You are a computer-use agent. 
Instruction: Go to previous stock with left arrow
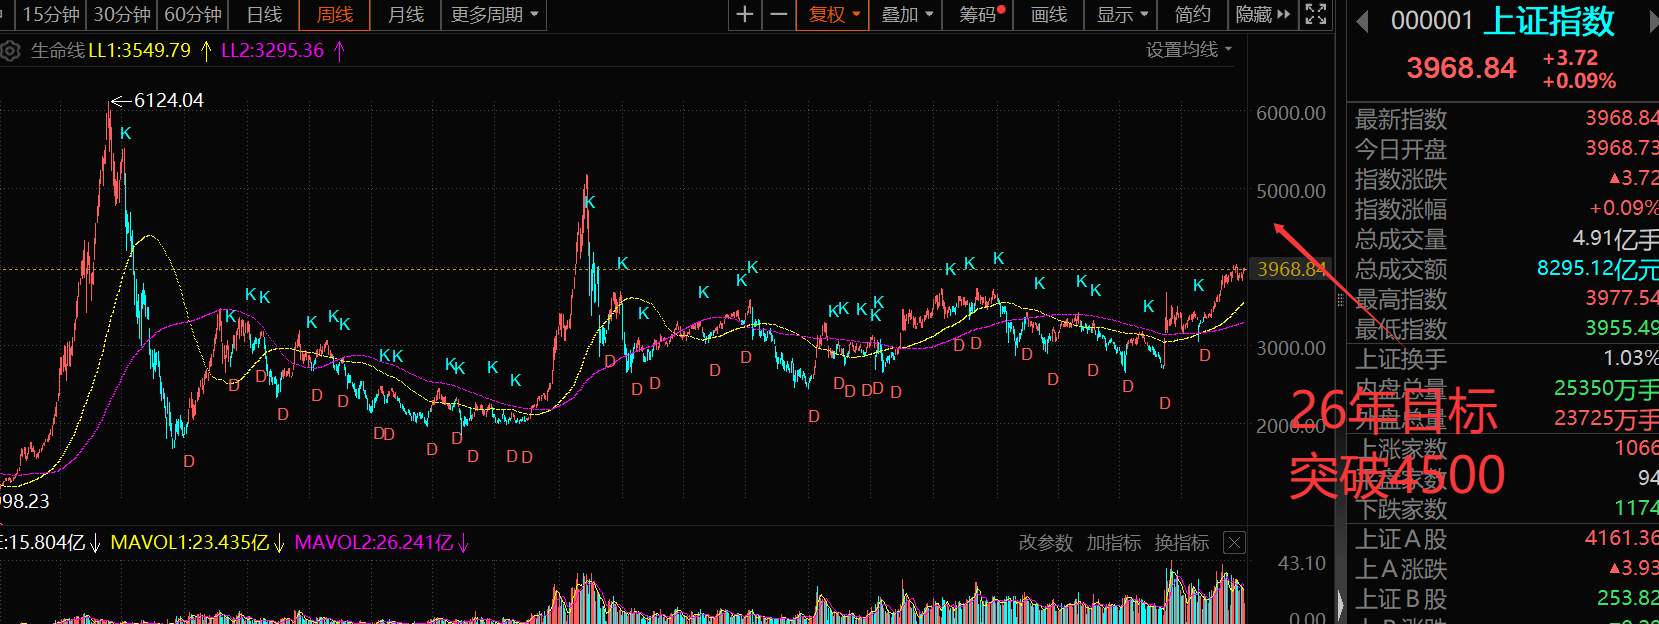1361,22
